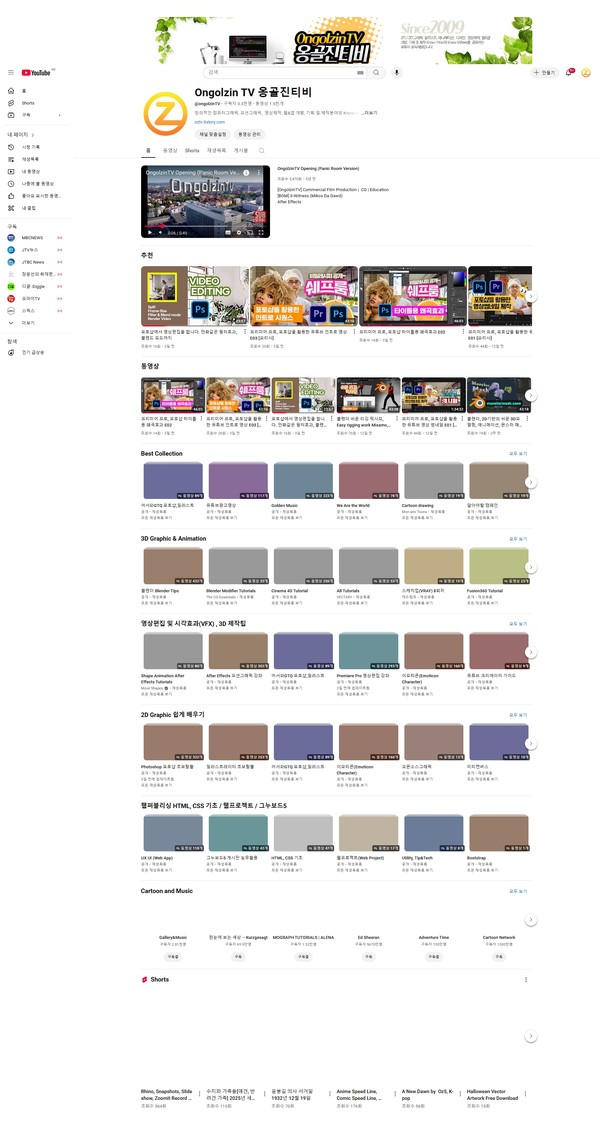
Task: Click the search magnifier button
Action: click(x=376, y=72)
